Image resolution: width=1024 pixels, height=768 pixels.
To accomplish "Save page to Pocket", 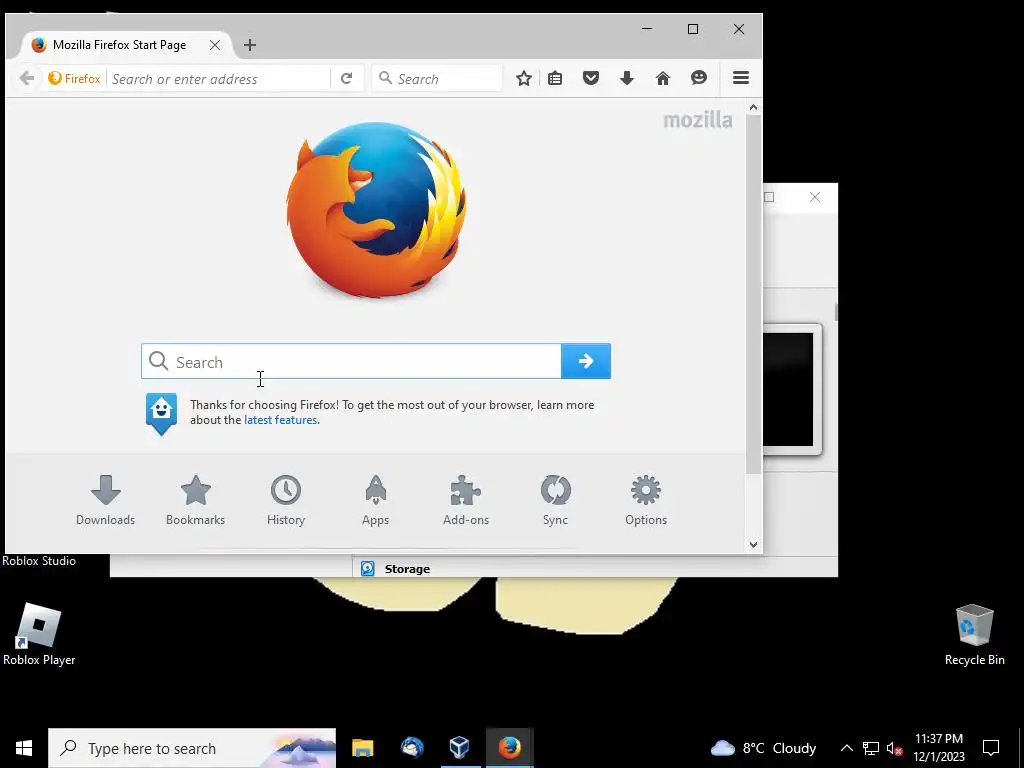I will (591, 78).
